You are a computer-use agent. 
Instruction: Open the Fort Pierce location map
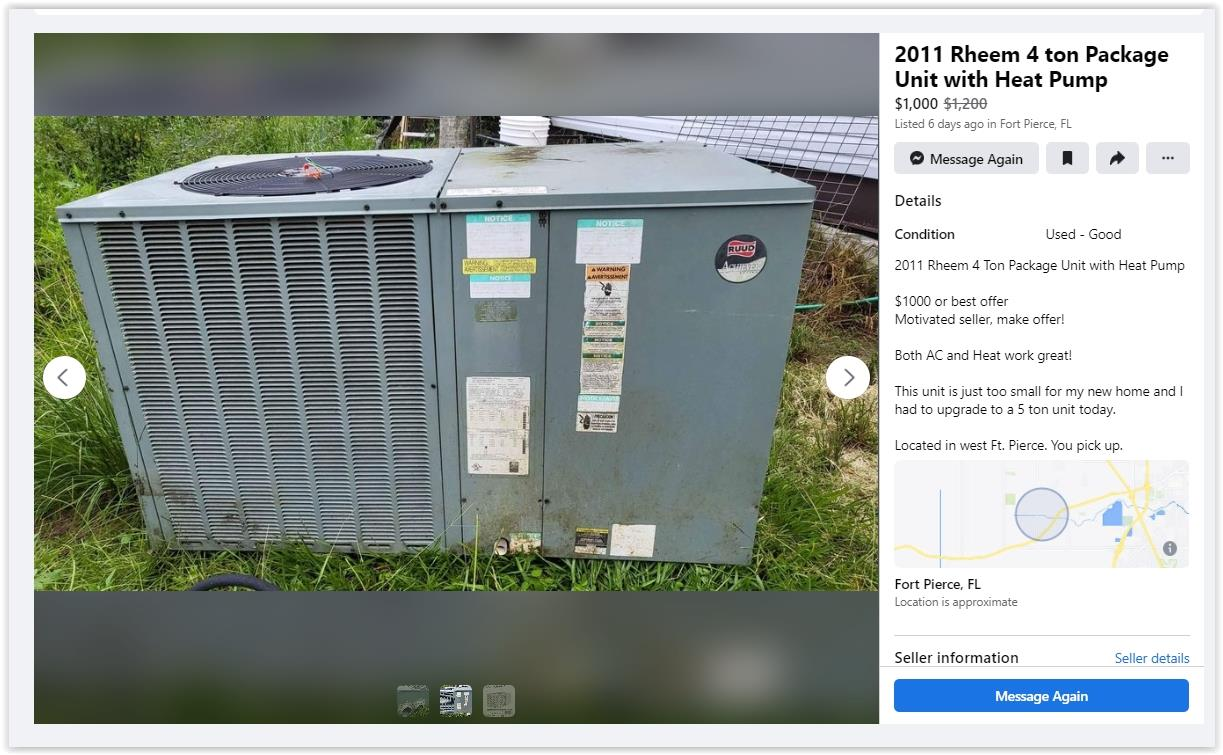pyautogui.click(x=1041, y=514)
